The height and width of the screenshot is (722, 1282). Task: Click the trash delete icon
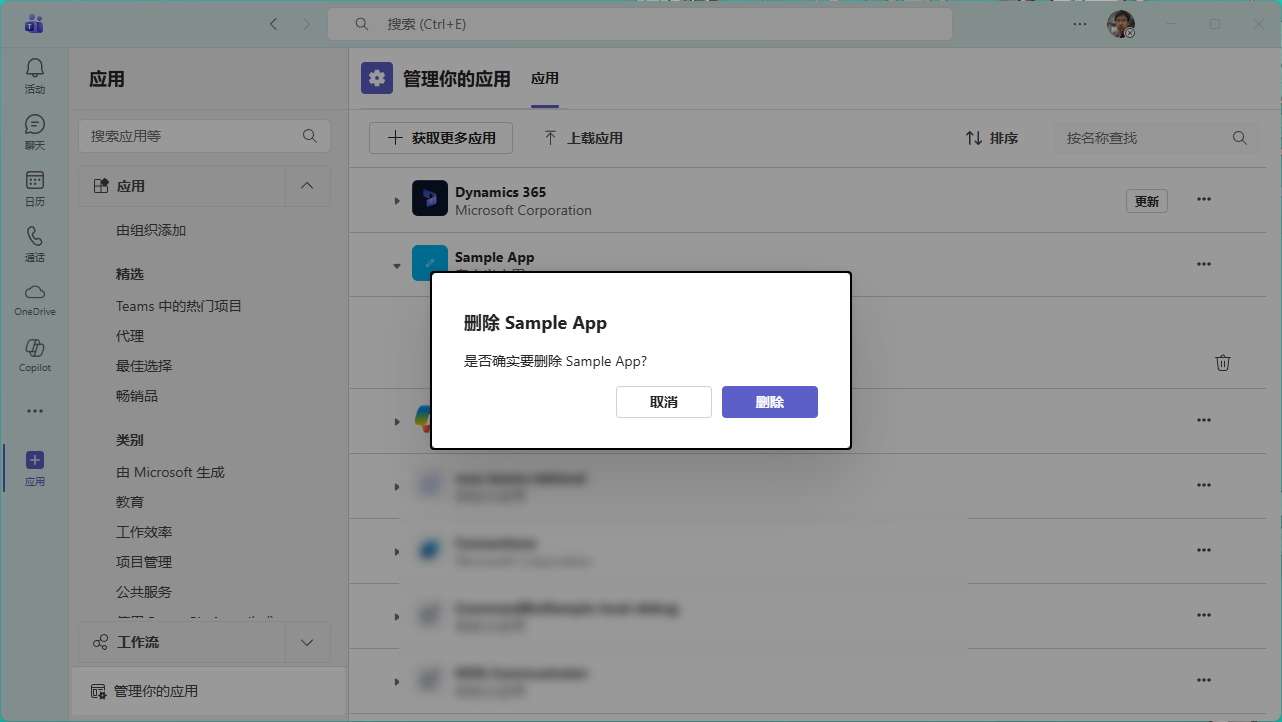1223,363
